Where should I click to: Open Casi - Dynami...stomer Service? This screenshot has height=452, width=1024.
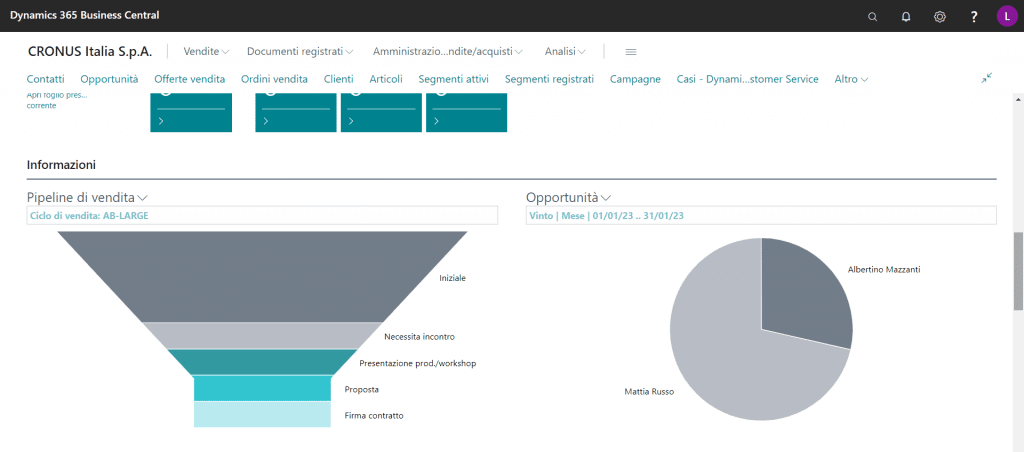coord(748,79)
